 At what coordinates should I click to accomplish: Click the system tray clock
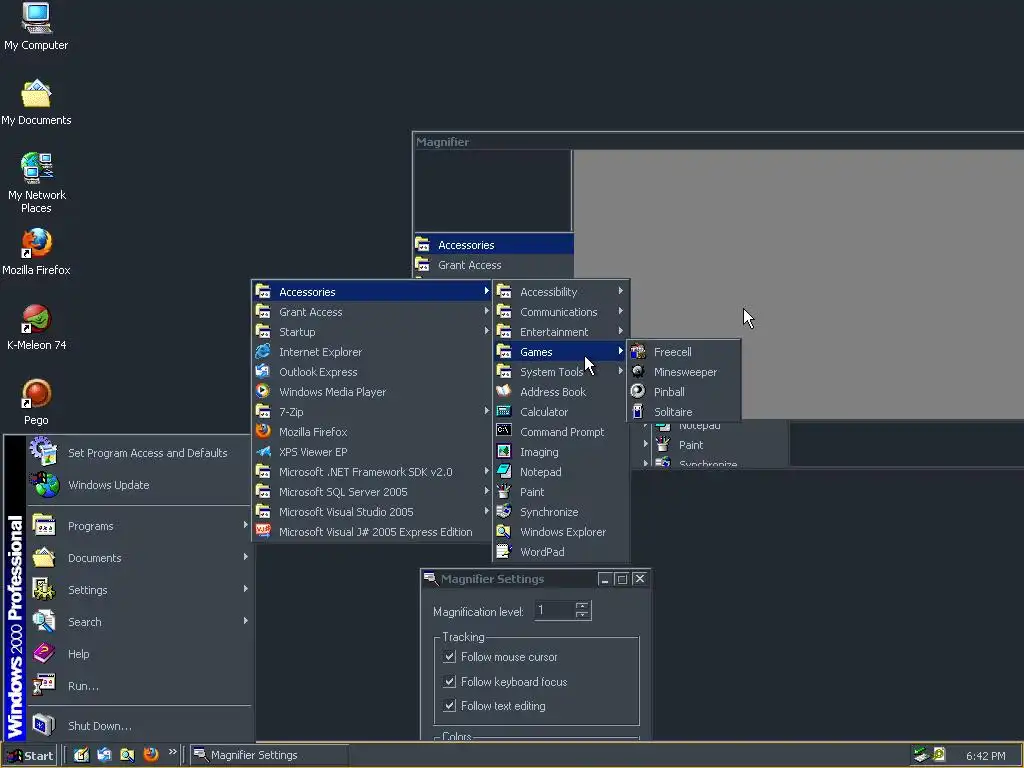[x=985, y=756]
